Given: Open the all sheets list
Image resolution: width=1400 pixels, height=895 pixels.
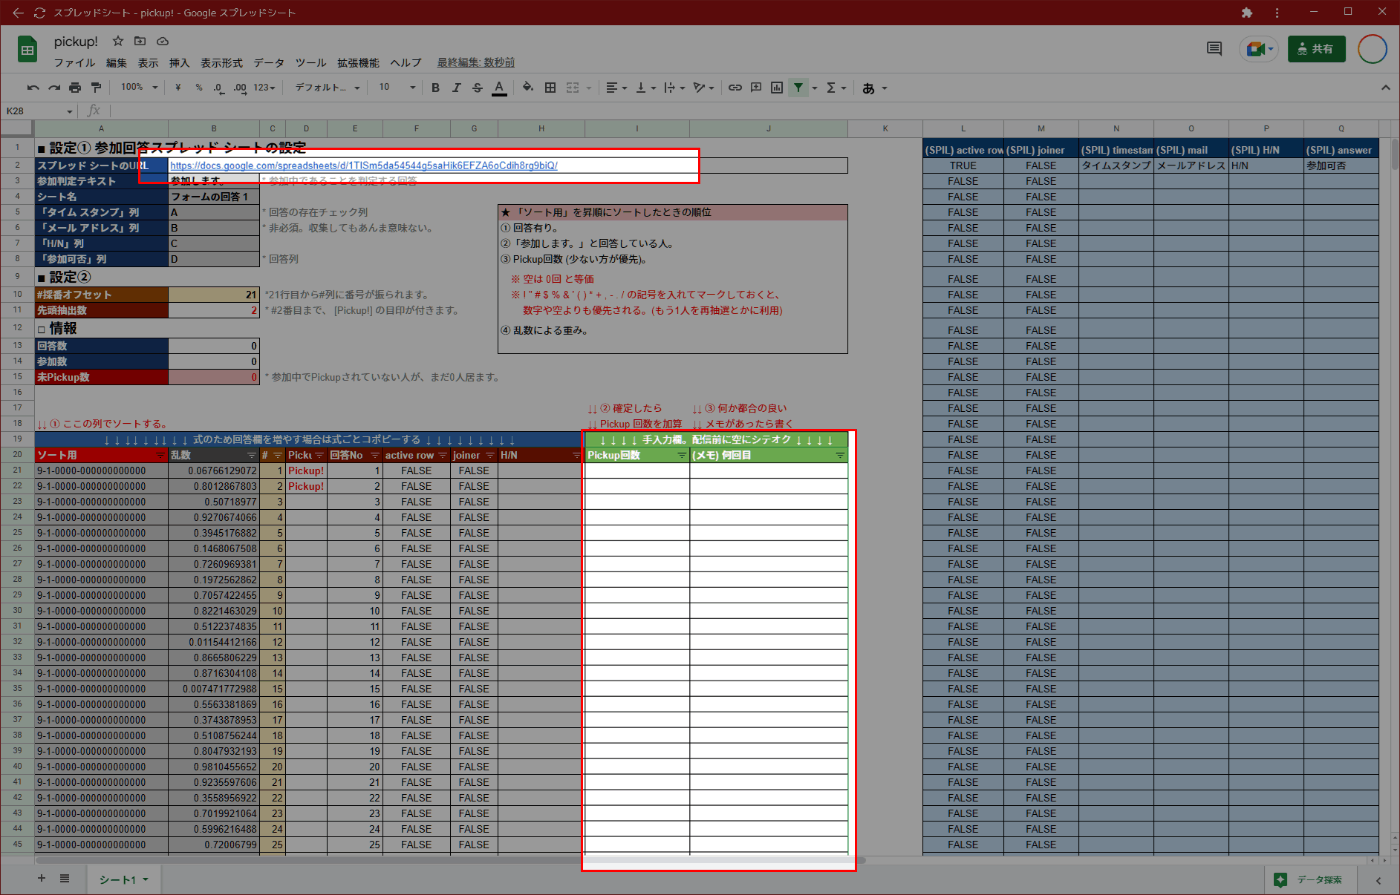Looking at the screenshot, I should [x=65, y=879].
